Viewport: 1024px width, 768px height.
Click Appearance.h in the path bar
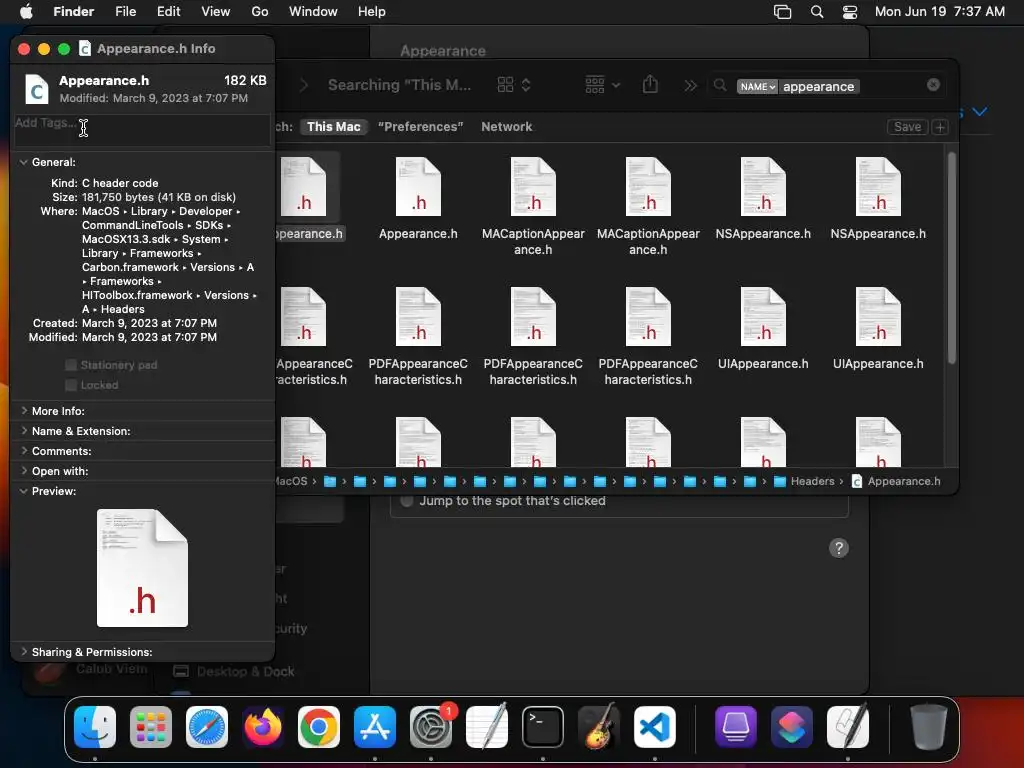coord(896,481)
